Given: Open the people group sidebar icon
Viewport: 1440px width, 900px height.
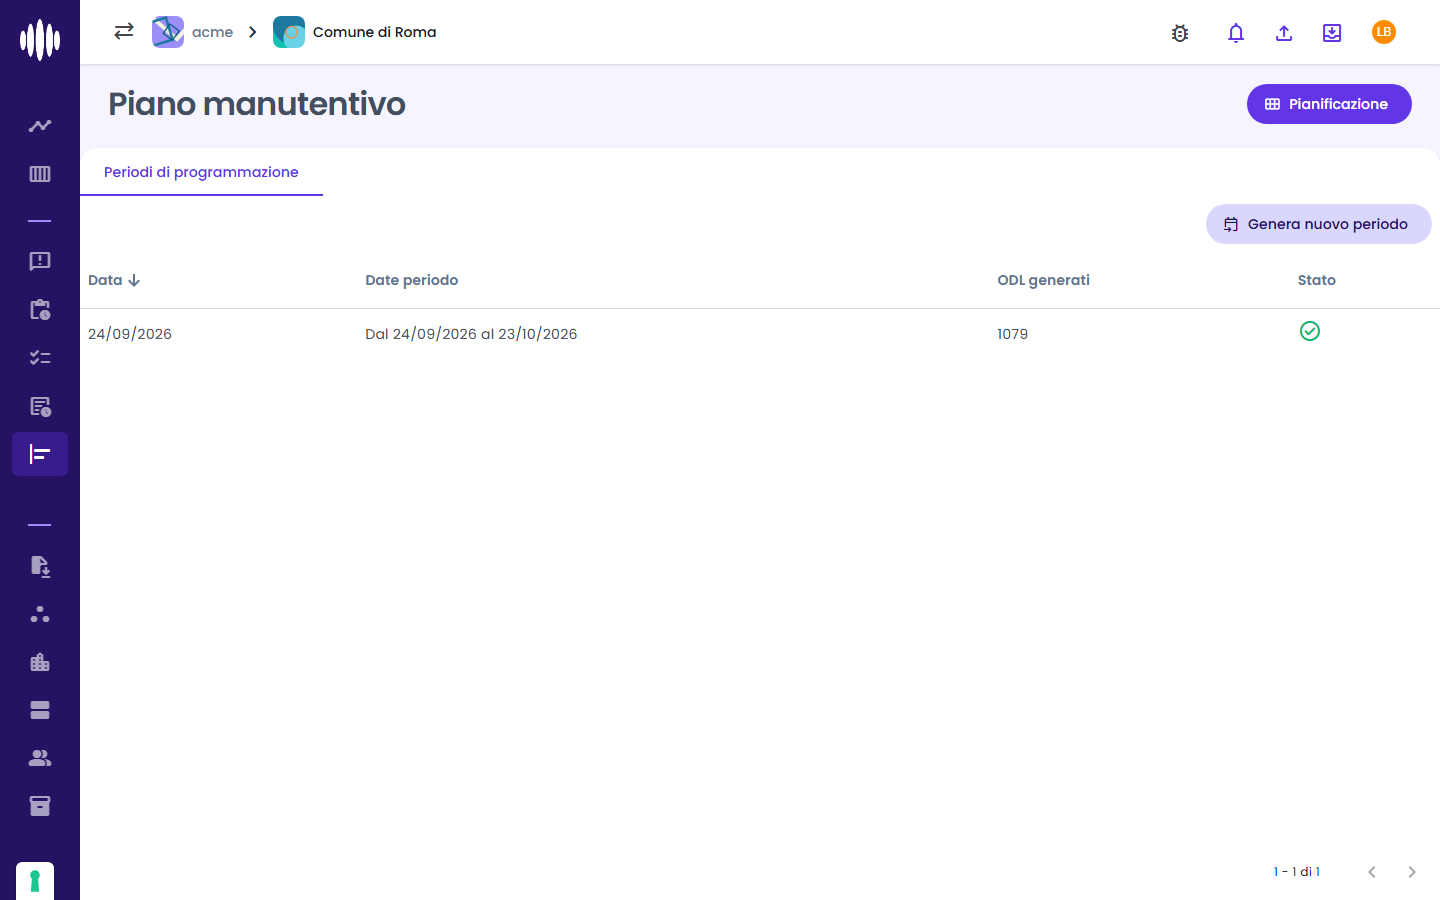Looking at the screenshot, I should [x=40, y=758].
